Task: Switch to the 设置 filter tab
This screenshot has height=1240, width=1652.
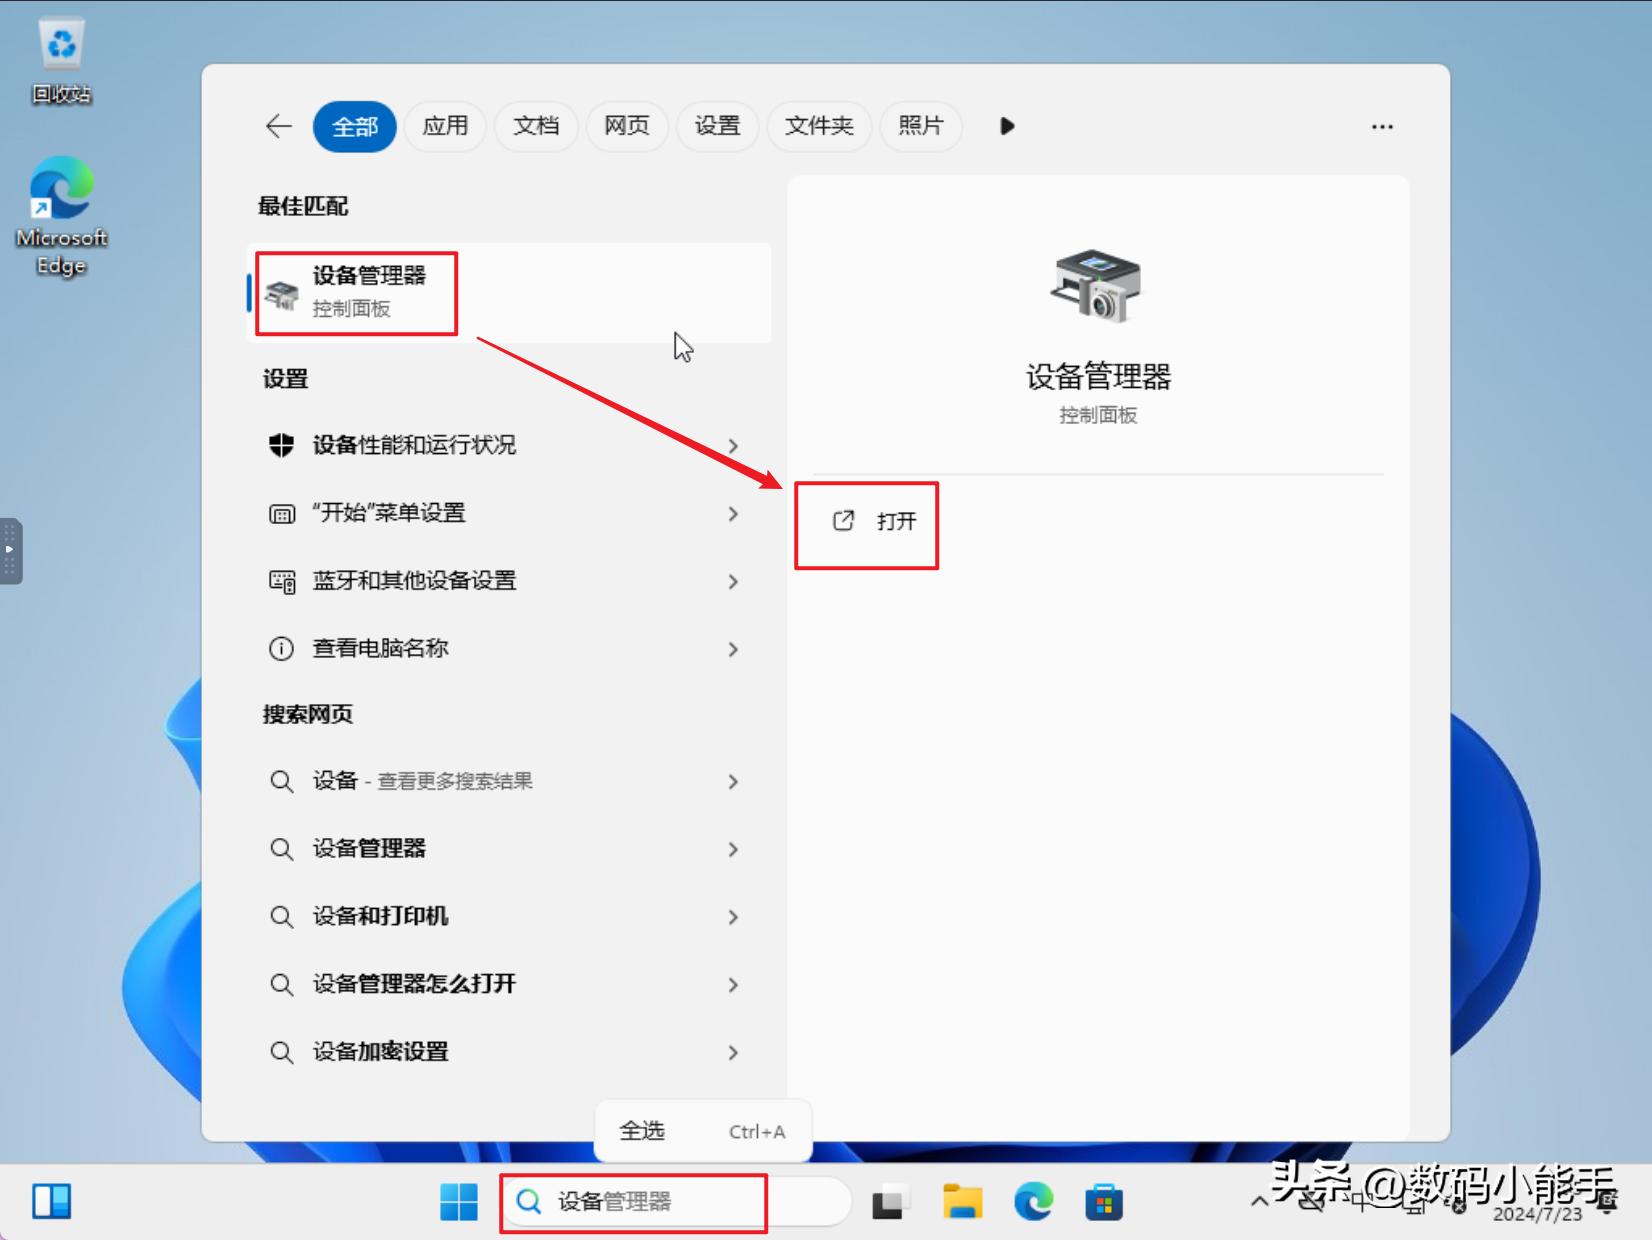Action: 717,126
